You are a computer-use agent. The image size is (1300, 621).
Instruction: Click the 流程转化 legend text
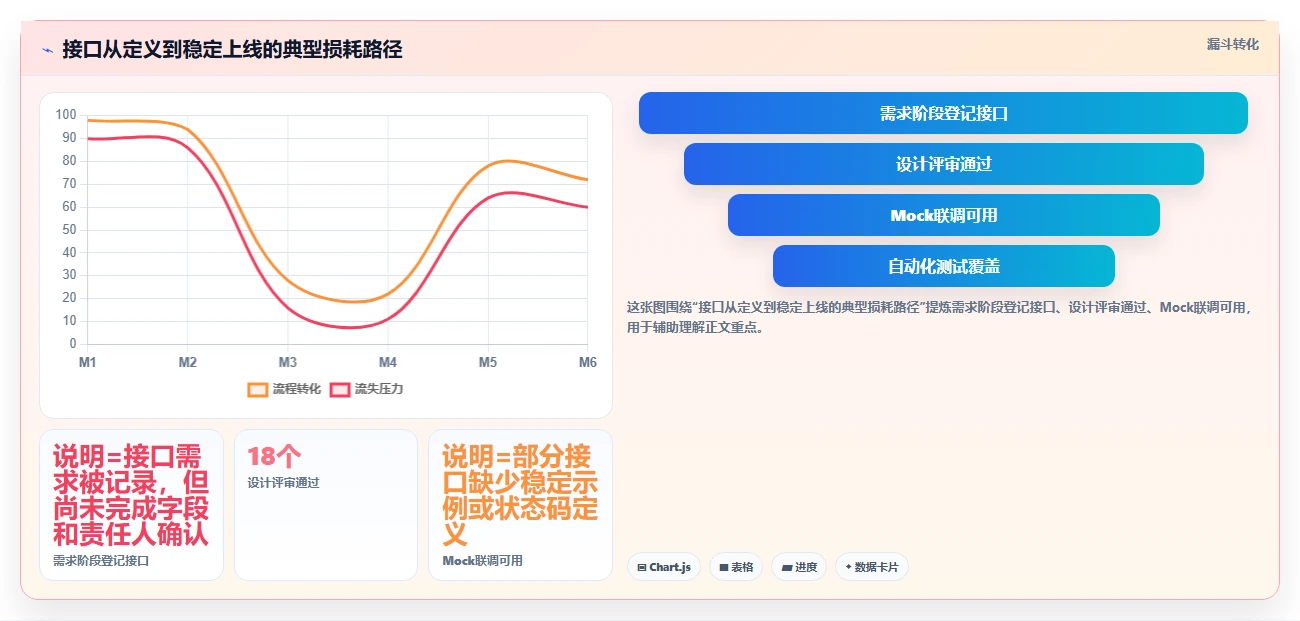click(x=297, y=389)
